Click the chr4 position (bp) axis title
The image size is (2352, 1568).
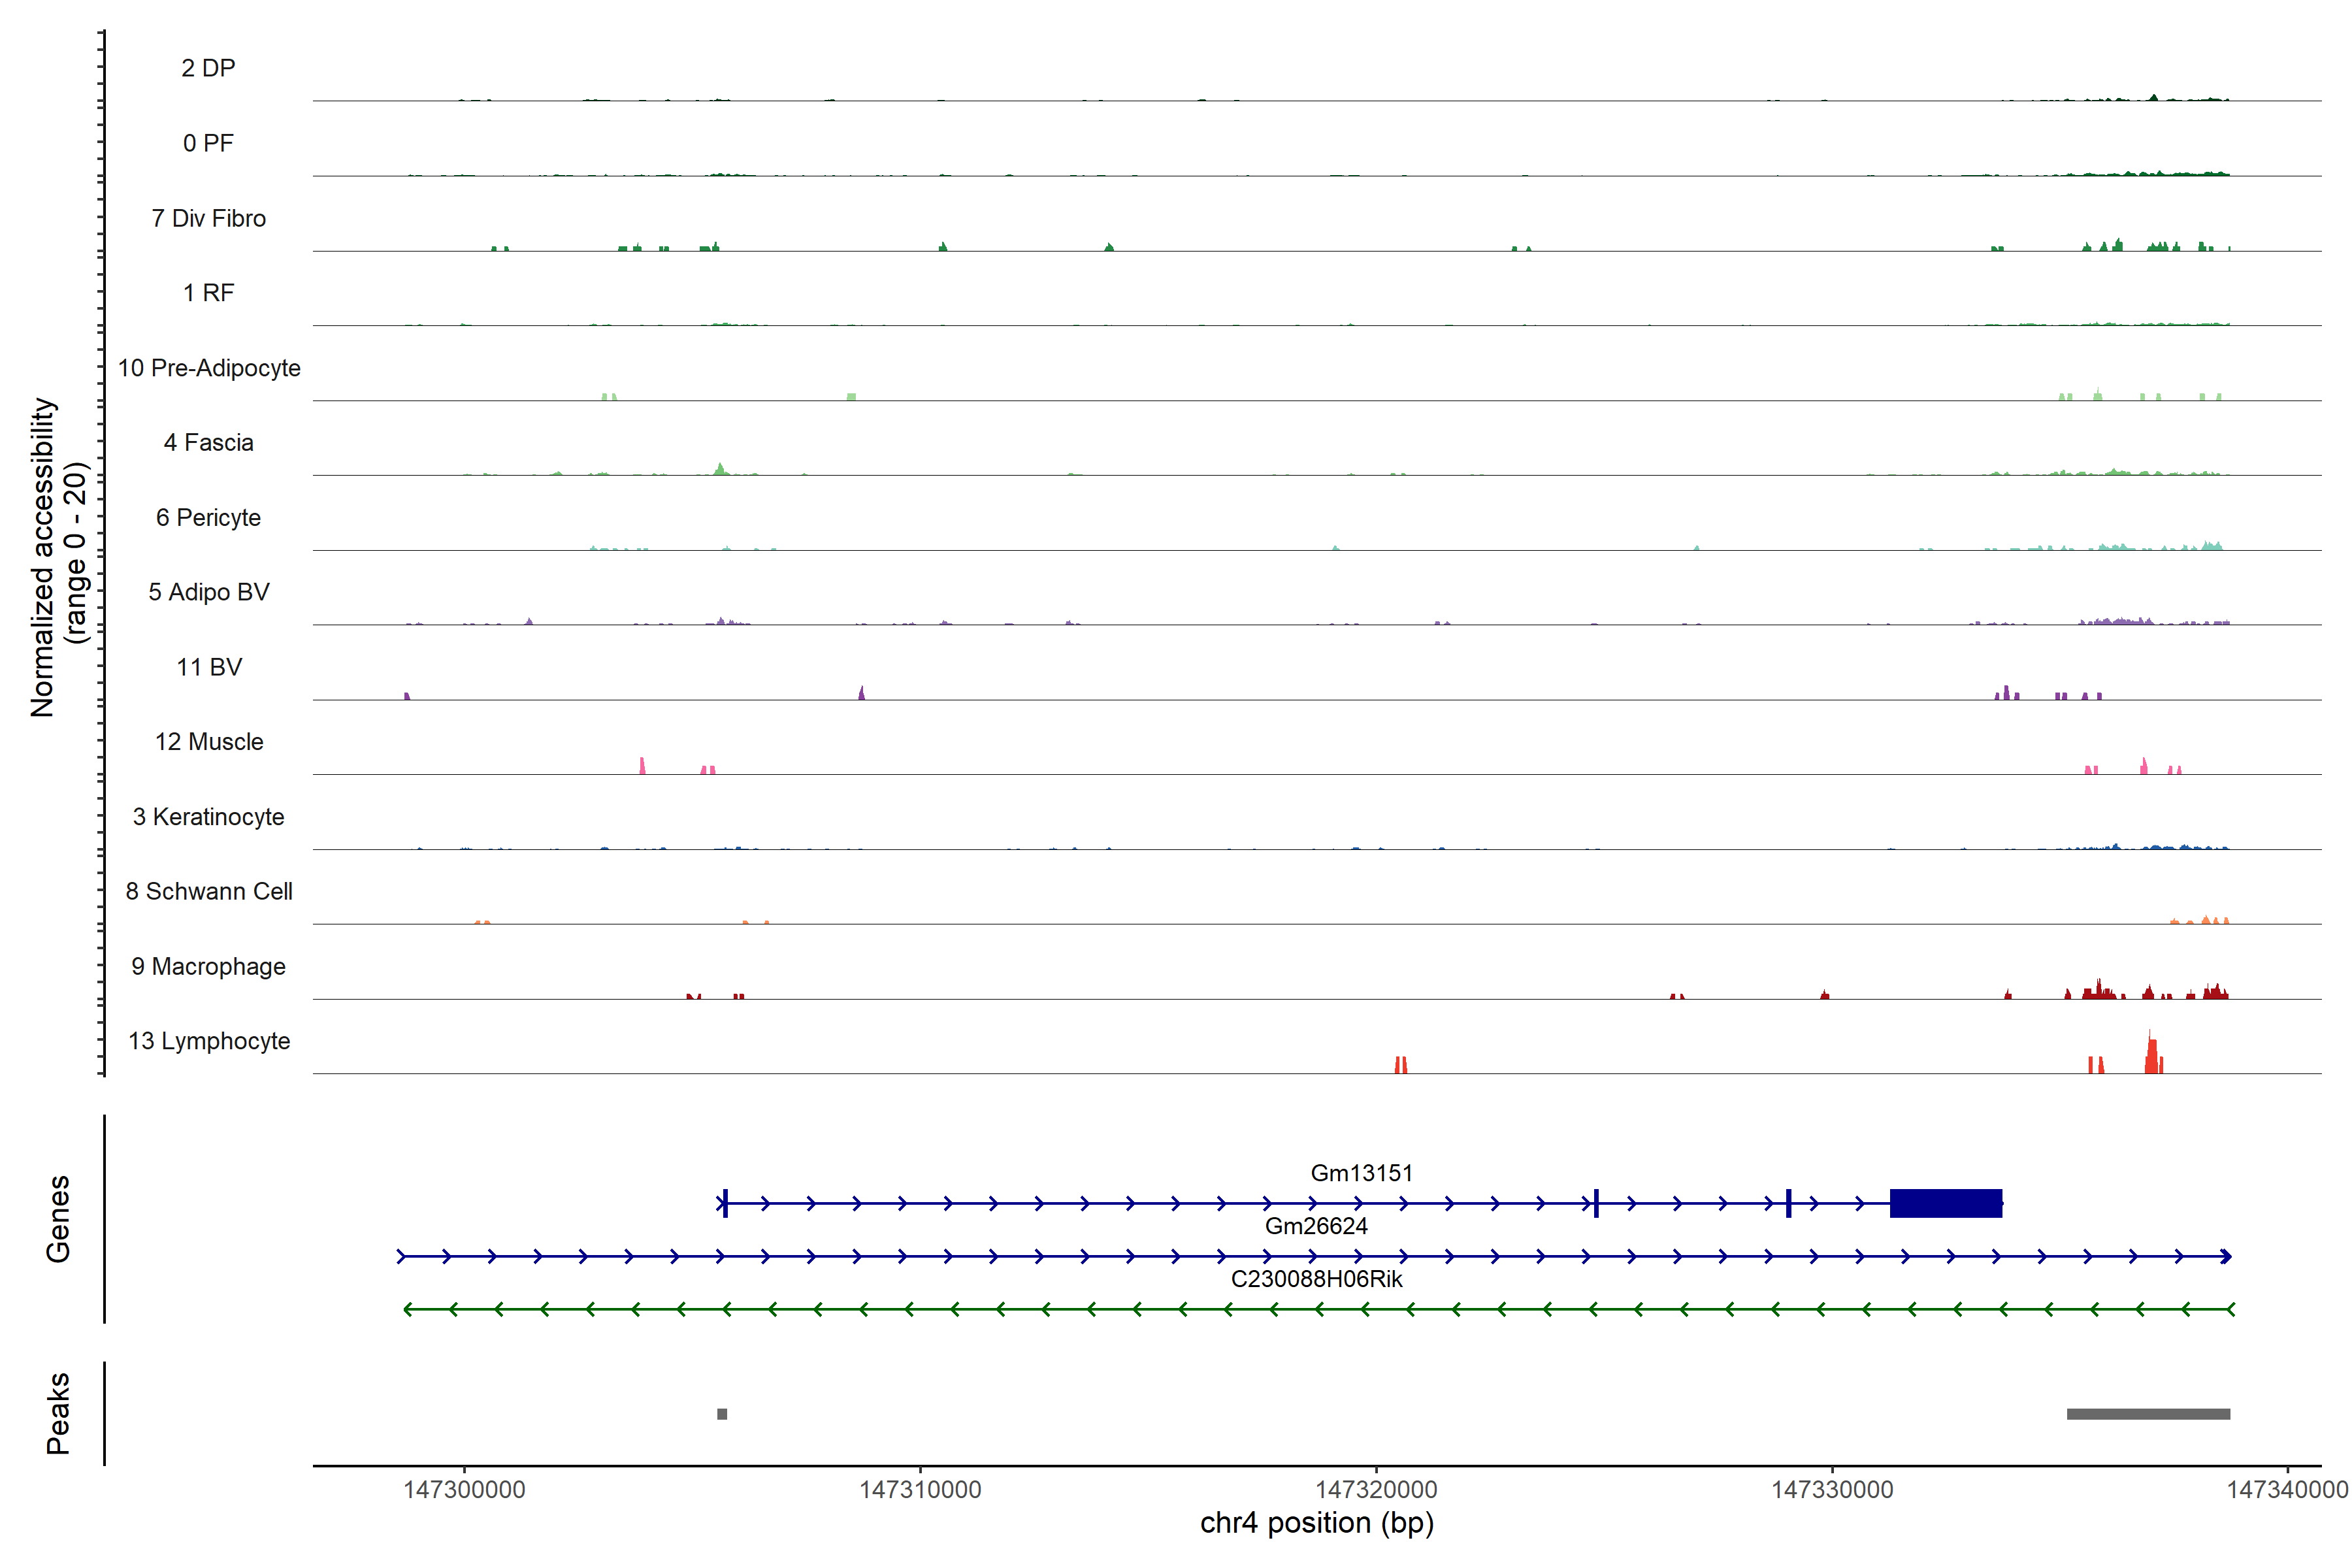pyautogui.click(x=1316, y=1523)
